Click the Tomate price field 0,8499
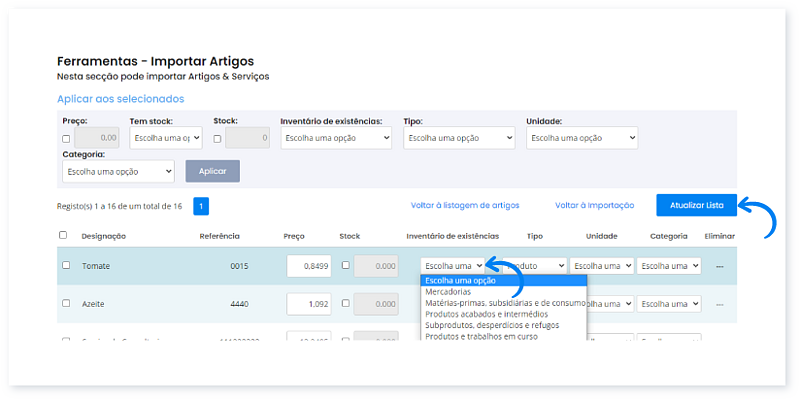 (309, 266)
